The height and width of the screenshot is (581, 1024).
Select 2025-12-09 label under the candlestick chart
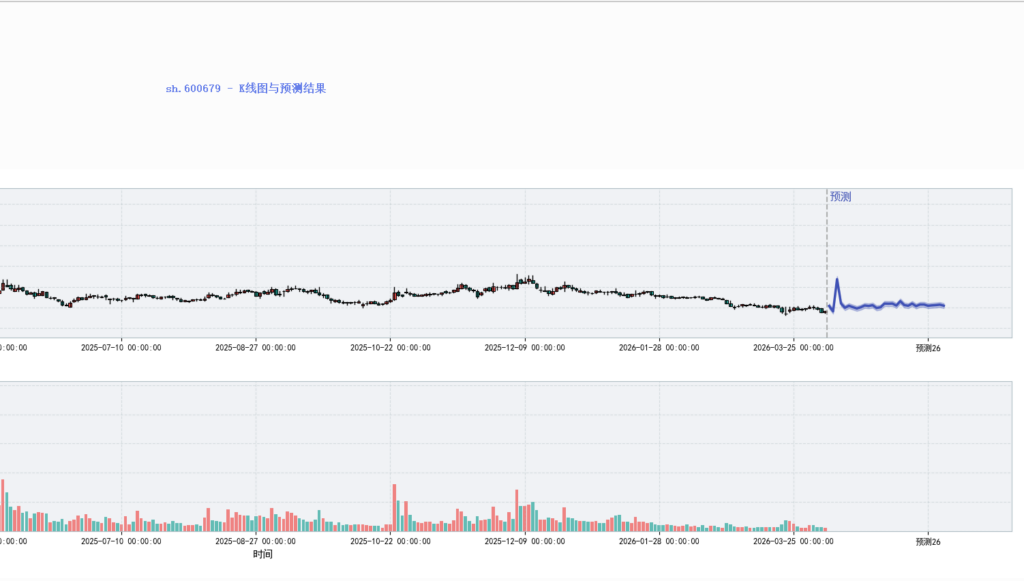524,348
